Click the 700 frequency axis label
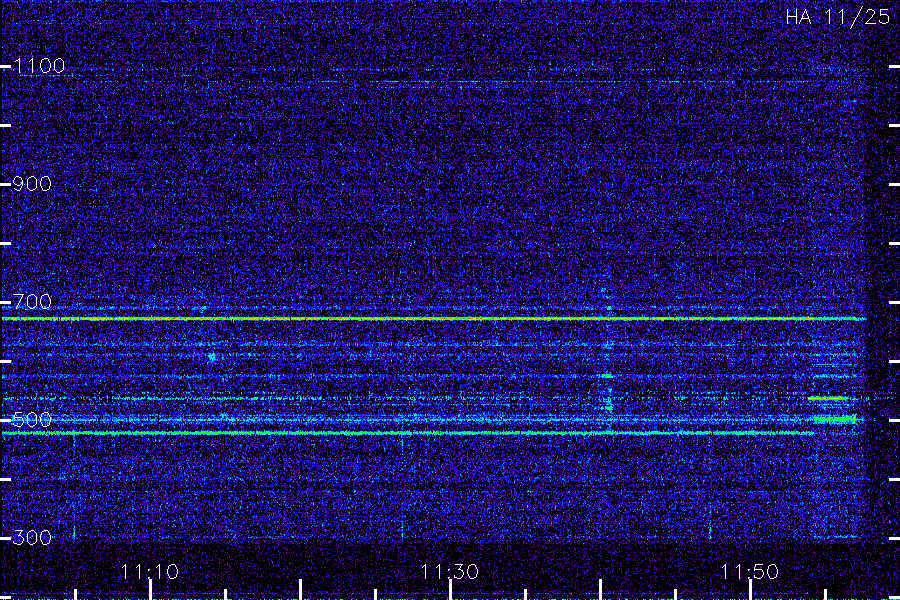Image resolution: width=900 pixels, height=600 pixels. click(x=32, y=301)
